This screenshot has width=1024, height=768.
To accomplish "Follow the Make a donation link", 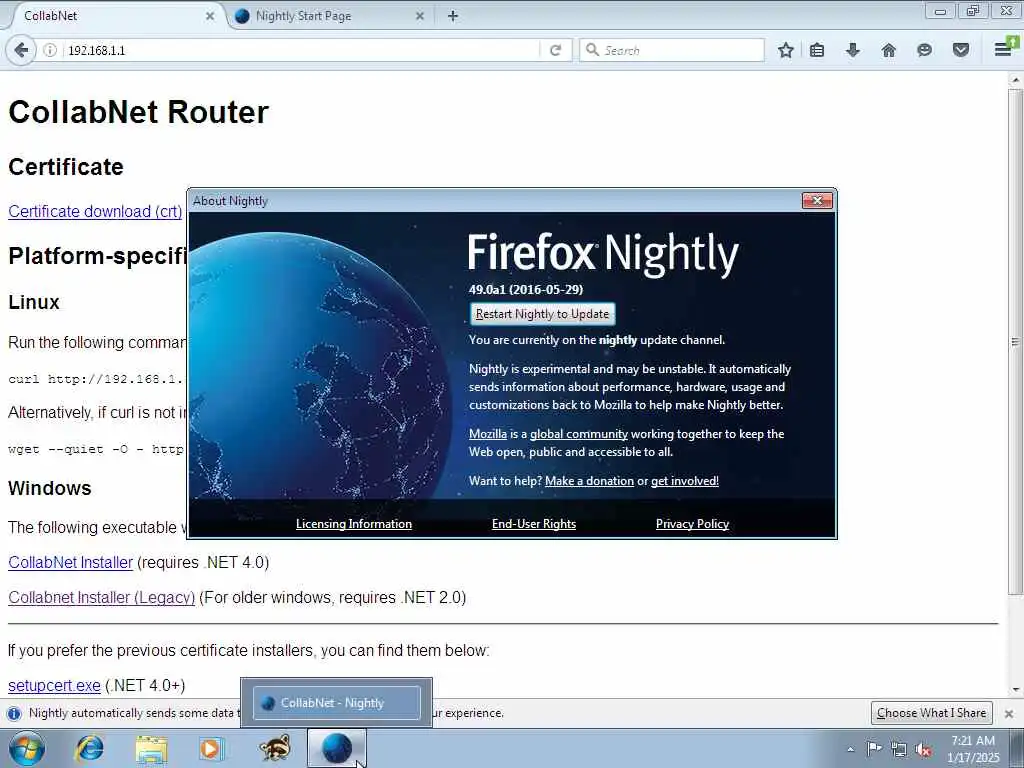I will (589, 481).
